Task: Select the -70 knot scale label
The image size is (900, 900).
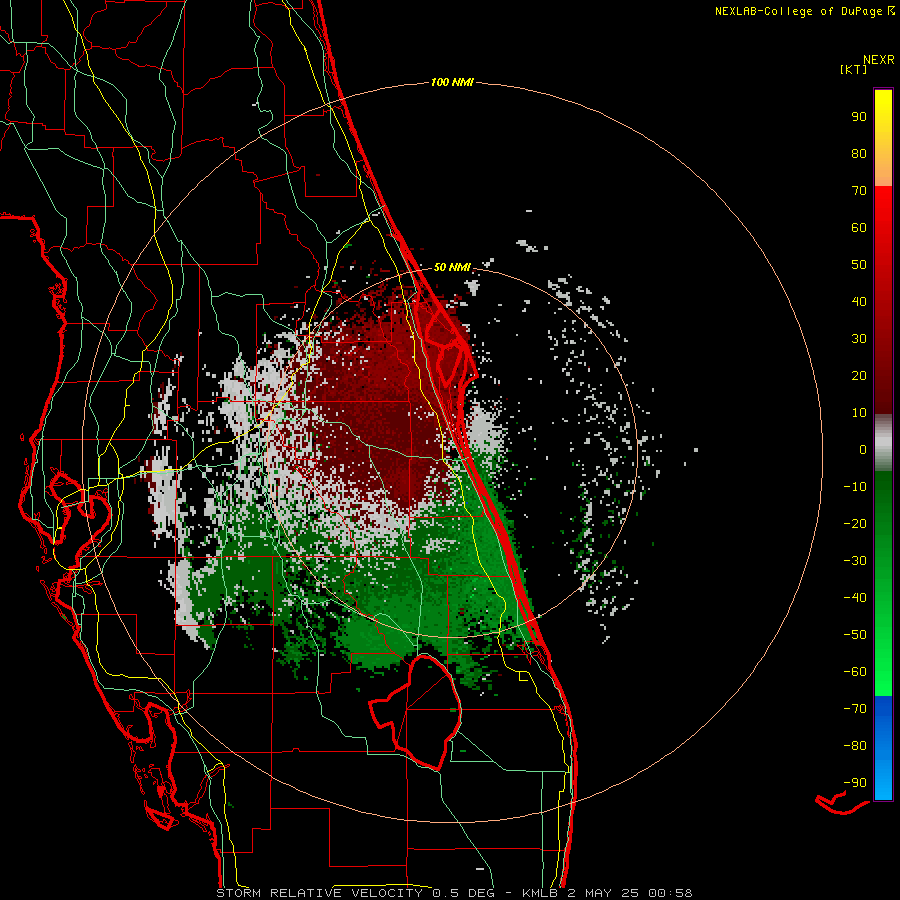Action: pos(855,709)
